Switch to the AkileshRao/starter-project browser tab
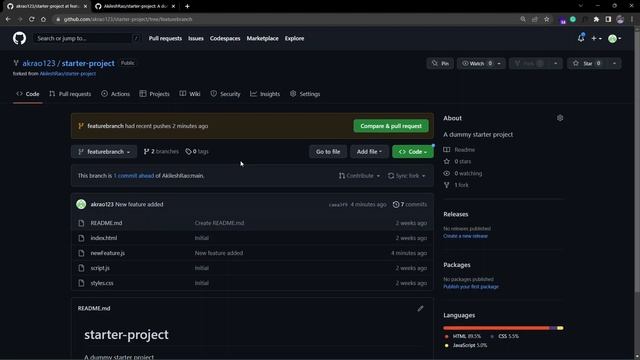Screen dimensions: 640x360 [x=136, y=6]
